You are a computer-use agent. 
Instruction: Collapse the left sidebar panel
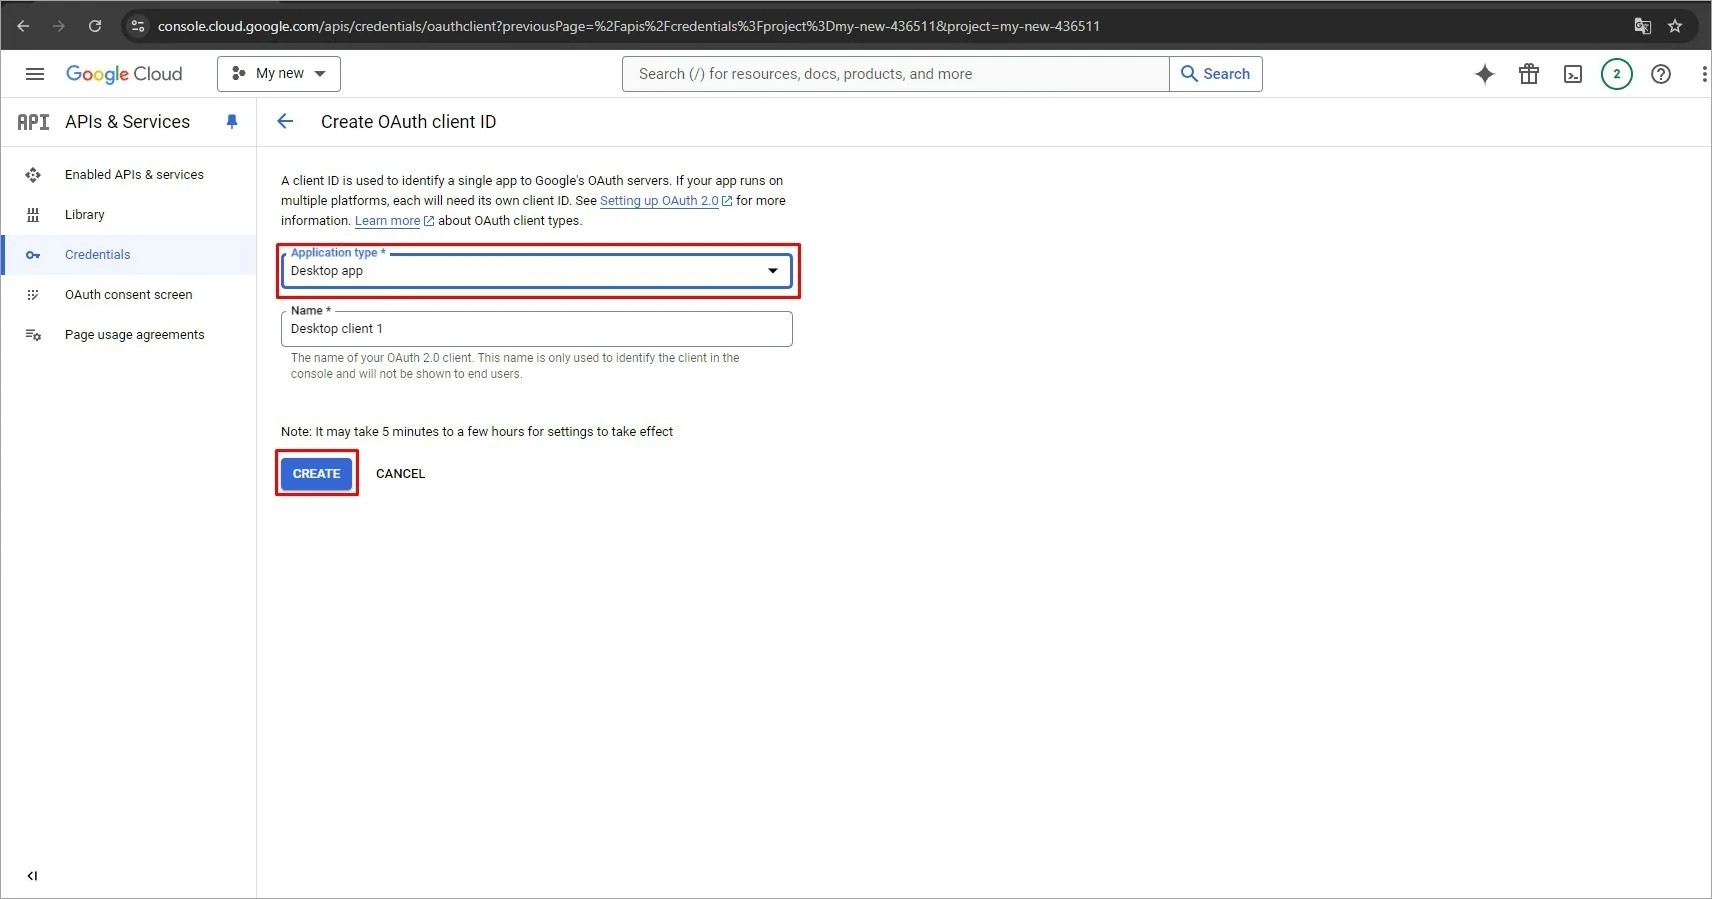[x=32, y=876]
